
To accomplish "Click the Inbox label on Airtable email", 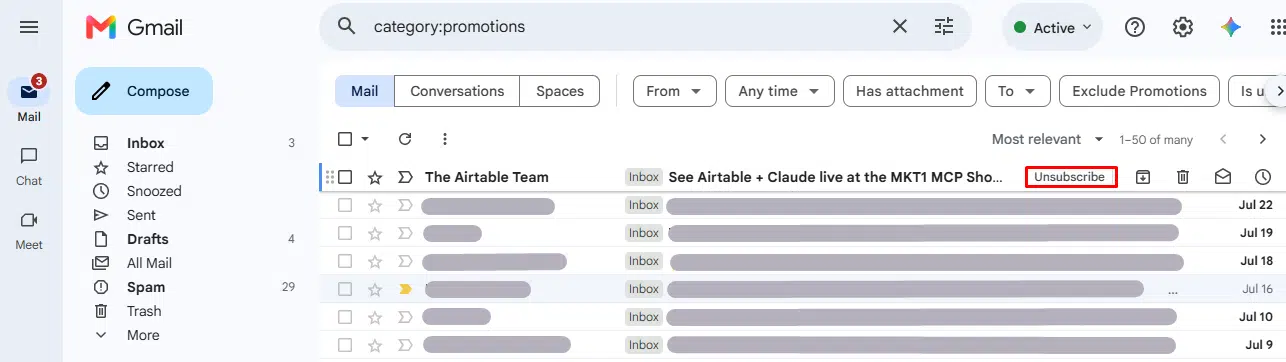I will tap(644, 177).
